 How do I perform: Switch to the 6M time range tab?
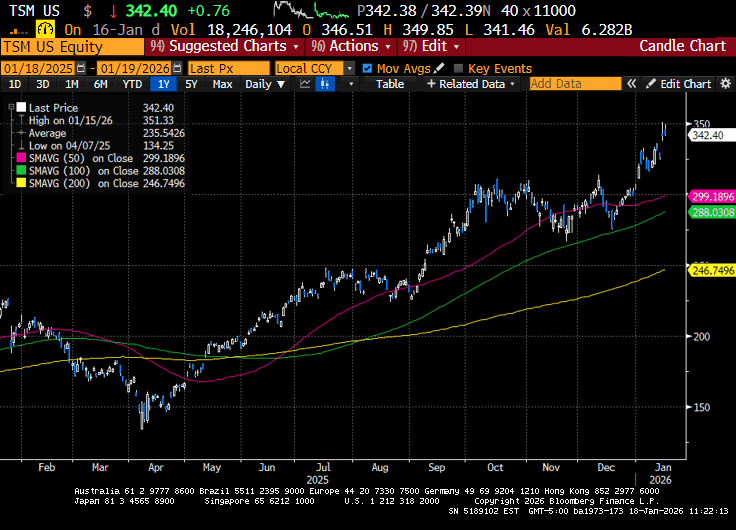click(100, 84)
